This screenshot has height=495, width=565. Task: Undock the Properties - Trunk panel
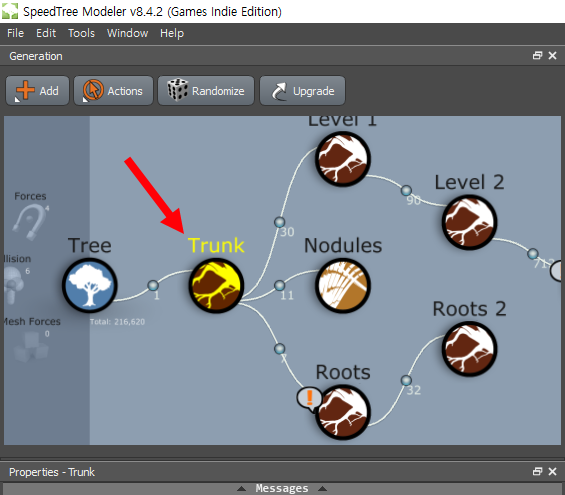coord(537,471)
